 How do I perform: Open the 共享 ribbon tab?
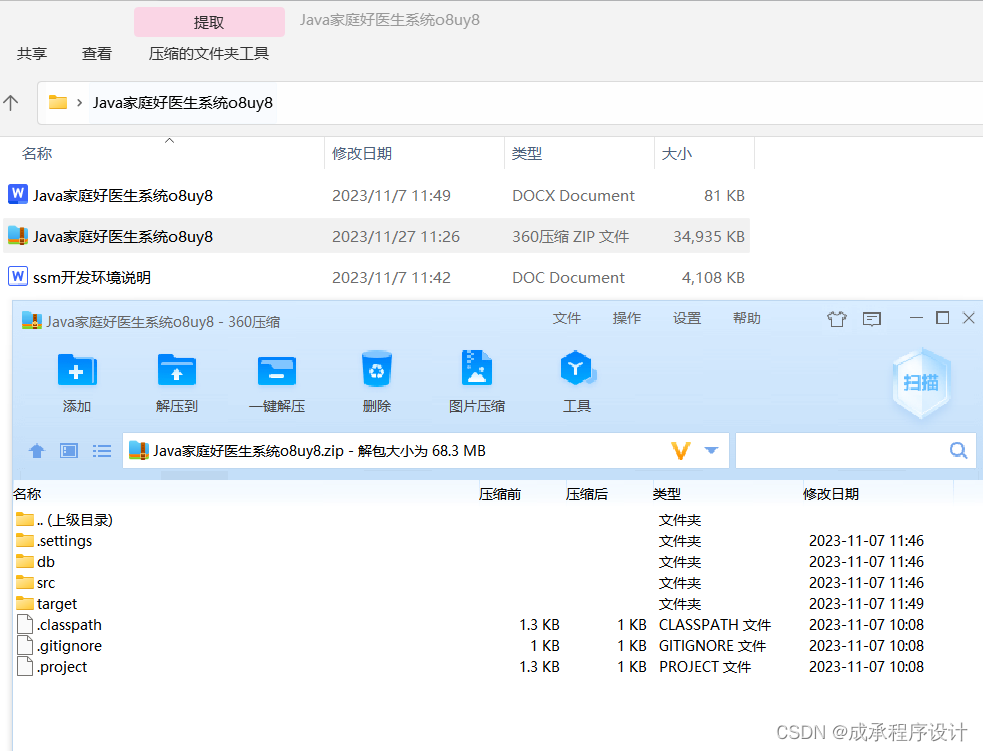(32, 54)
